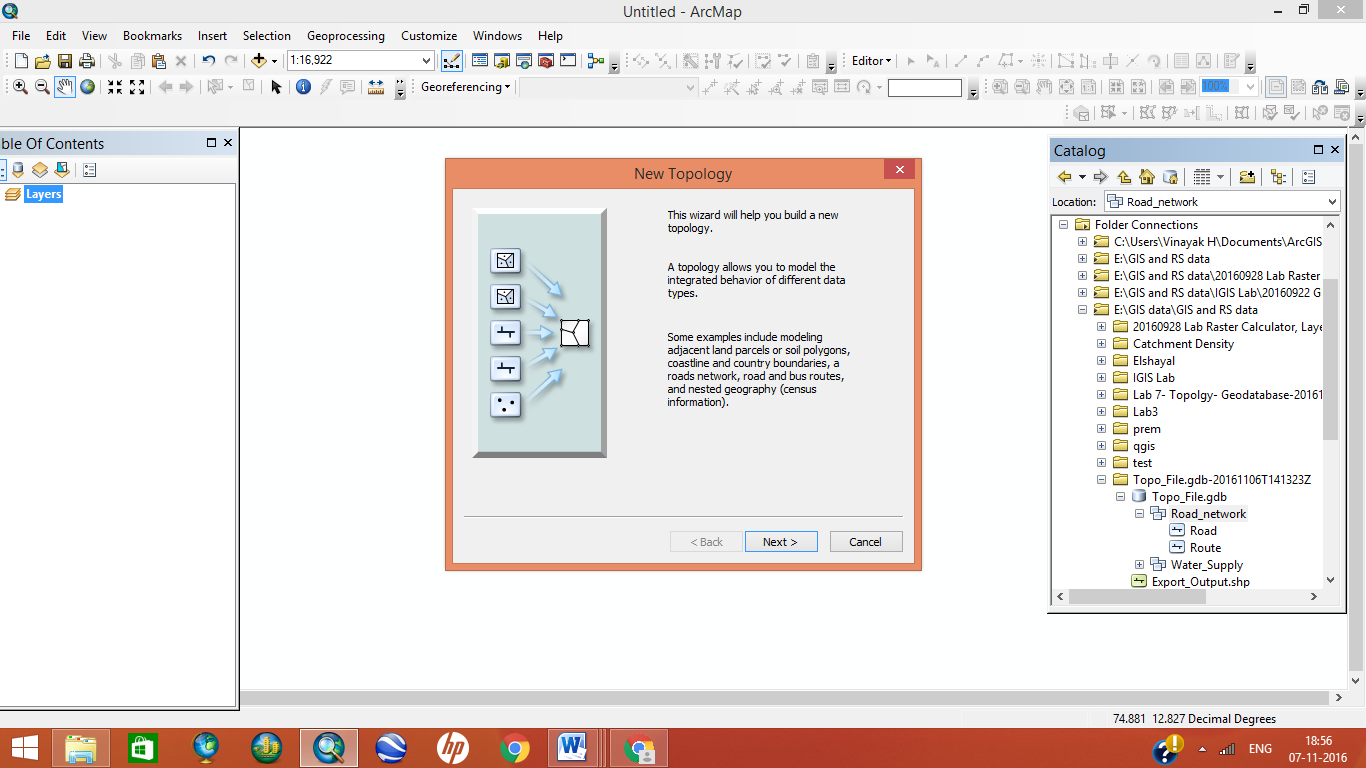The image size is (1366, 768).
Task: Open the Geoprocessing menu
Action: [345, 35]
